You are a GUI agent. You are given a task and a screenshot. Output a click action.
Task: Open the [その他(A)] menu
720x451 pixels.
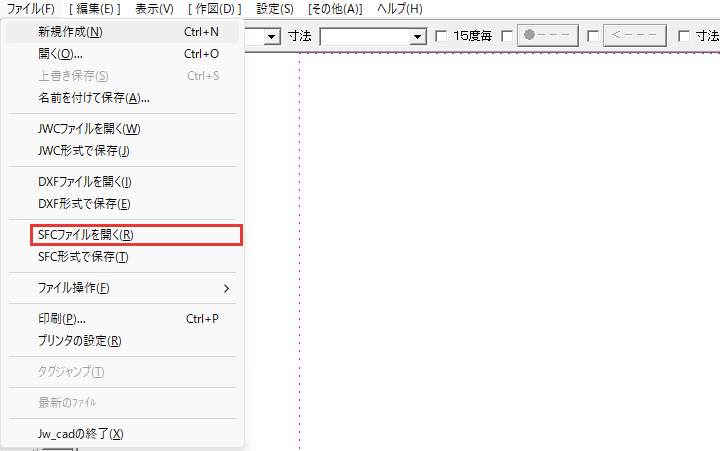pyautogui.click(x=335, y=9)
